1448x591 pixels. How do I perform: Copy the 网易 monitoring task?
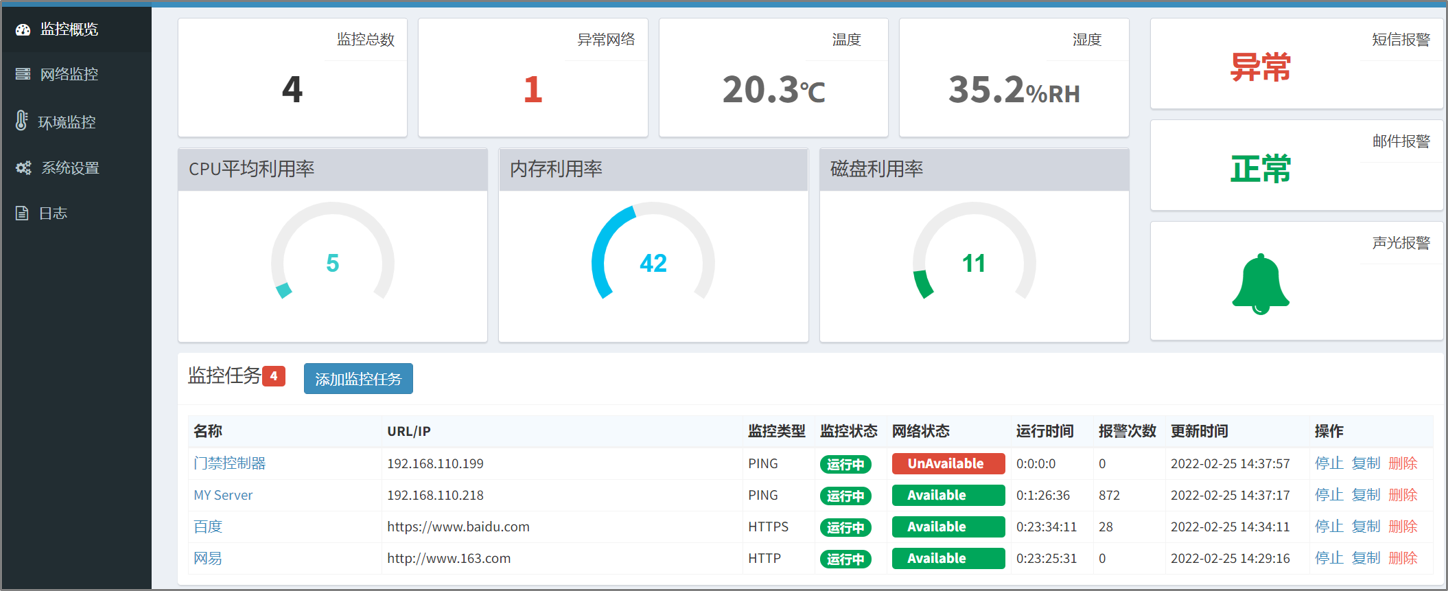pos(1365,558)
